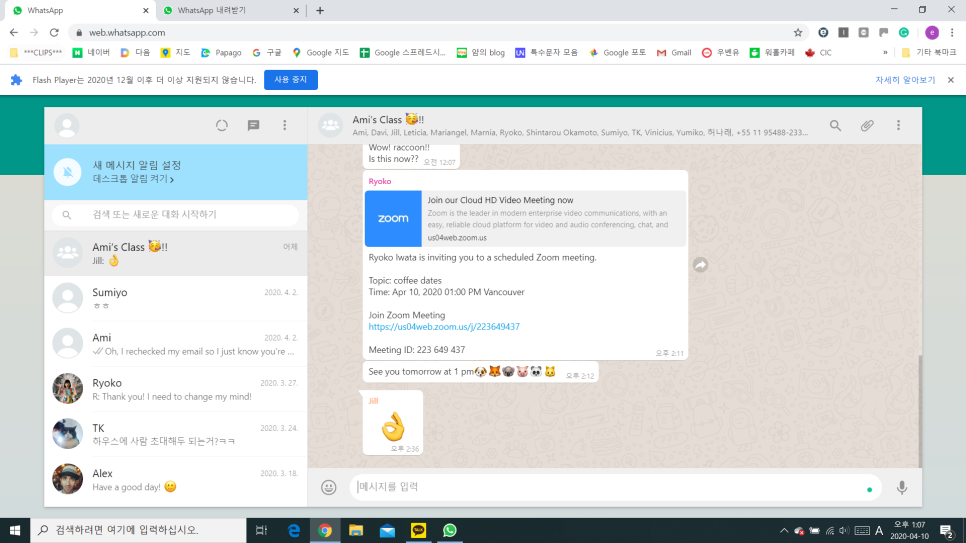Image resolution: width=966 pixels, height=543 pixels.
Task: Open Chrome's three-dot menu
Action: pyautogui.click(x=952, y=33)
